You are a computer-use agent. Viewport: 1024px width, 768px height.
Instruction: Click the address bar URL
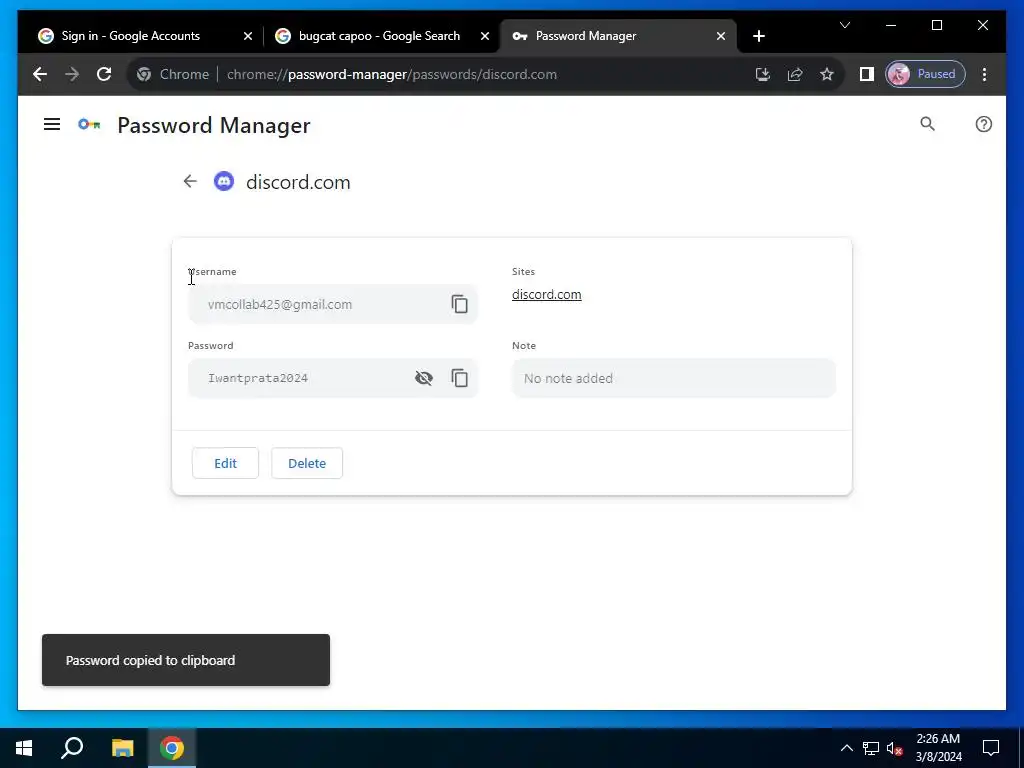392,74
